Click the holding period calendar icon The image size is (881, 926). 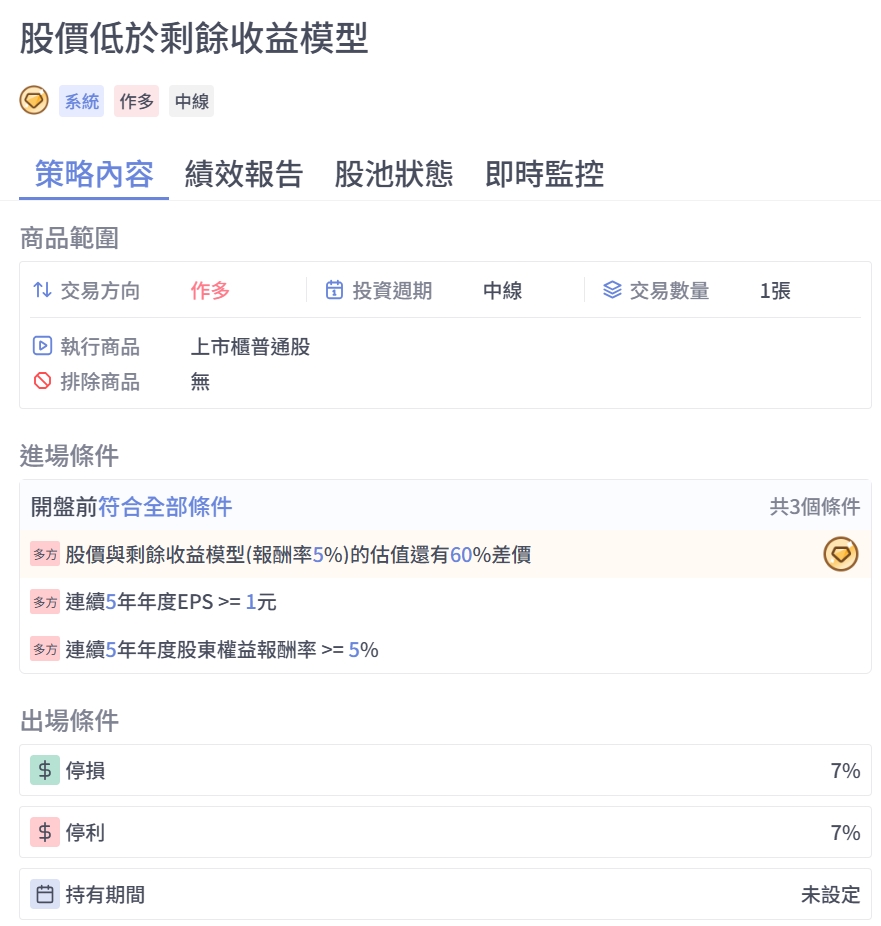coord(44,894)
